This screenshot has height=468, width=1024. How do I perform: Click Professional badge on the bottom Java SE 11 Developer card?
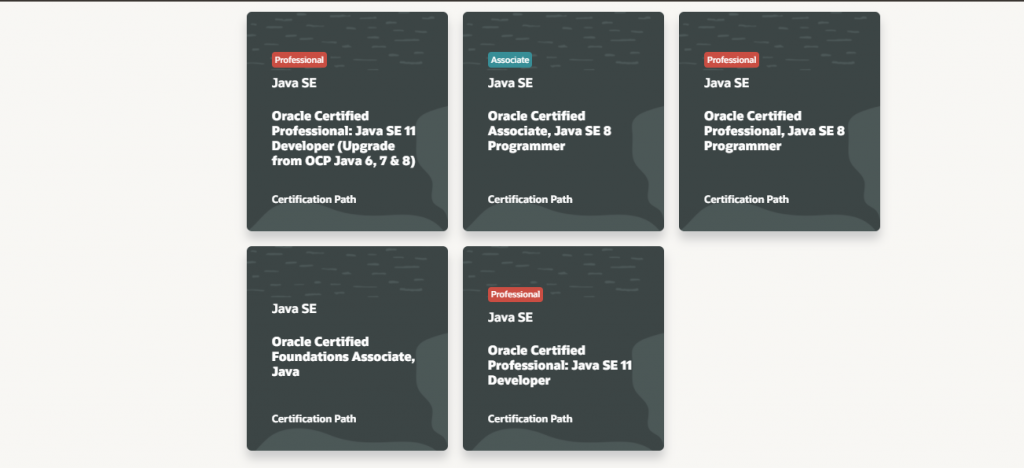coord(515,294)
